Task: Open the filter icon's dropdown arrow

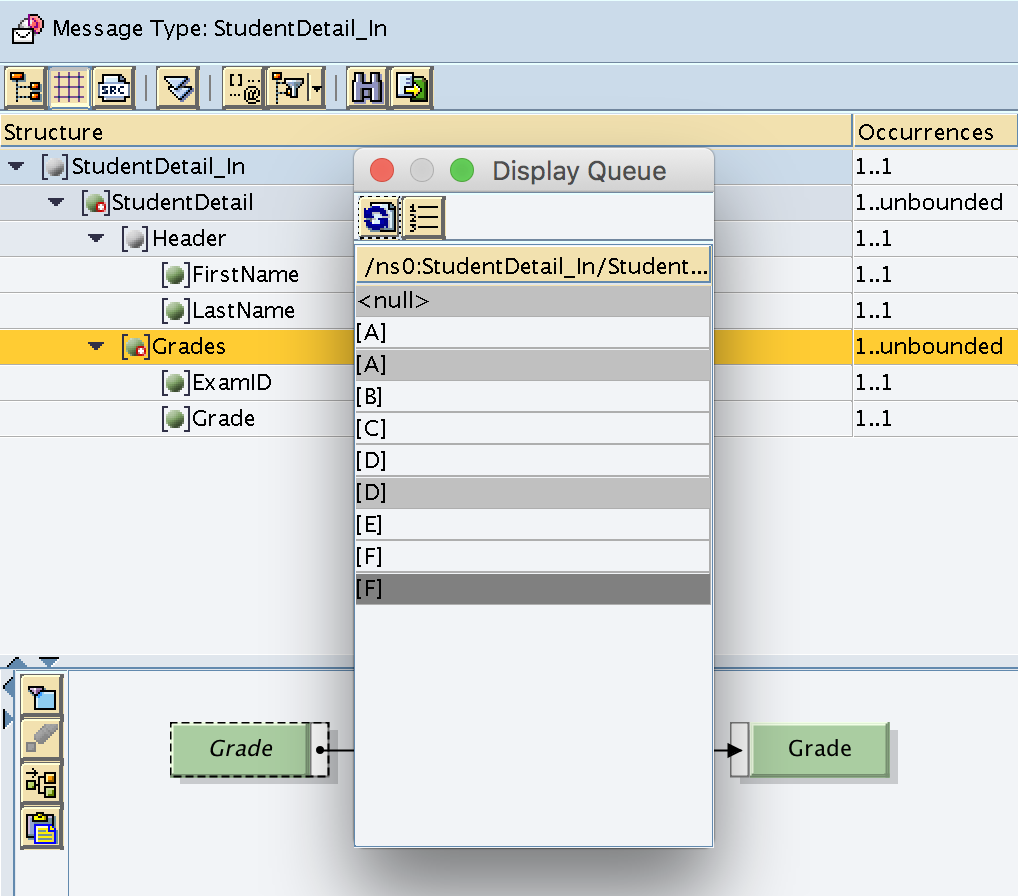Action: click(317, 87)
